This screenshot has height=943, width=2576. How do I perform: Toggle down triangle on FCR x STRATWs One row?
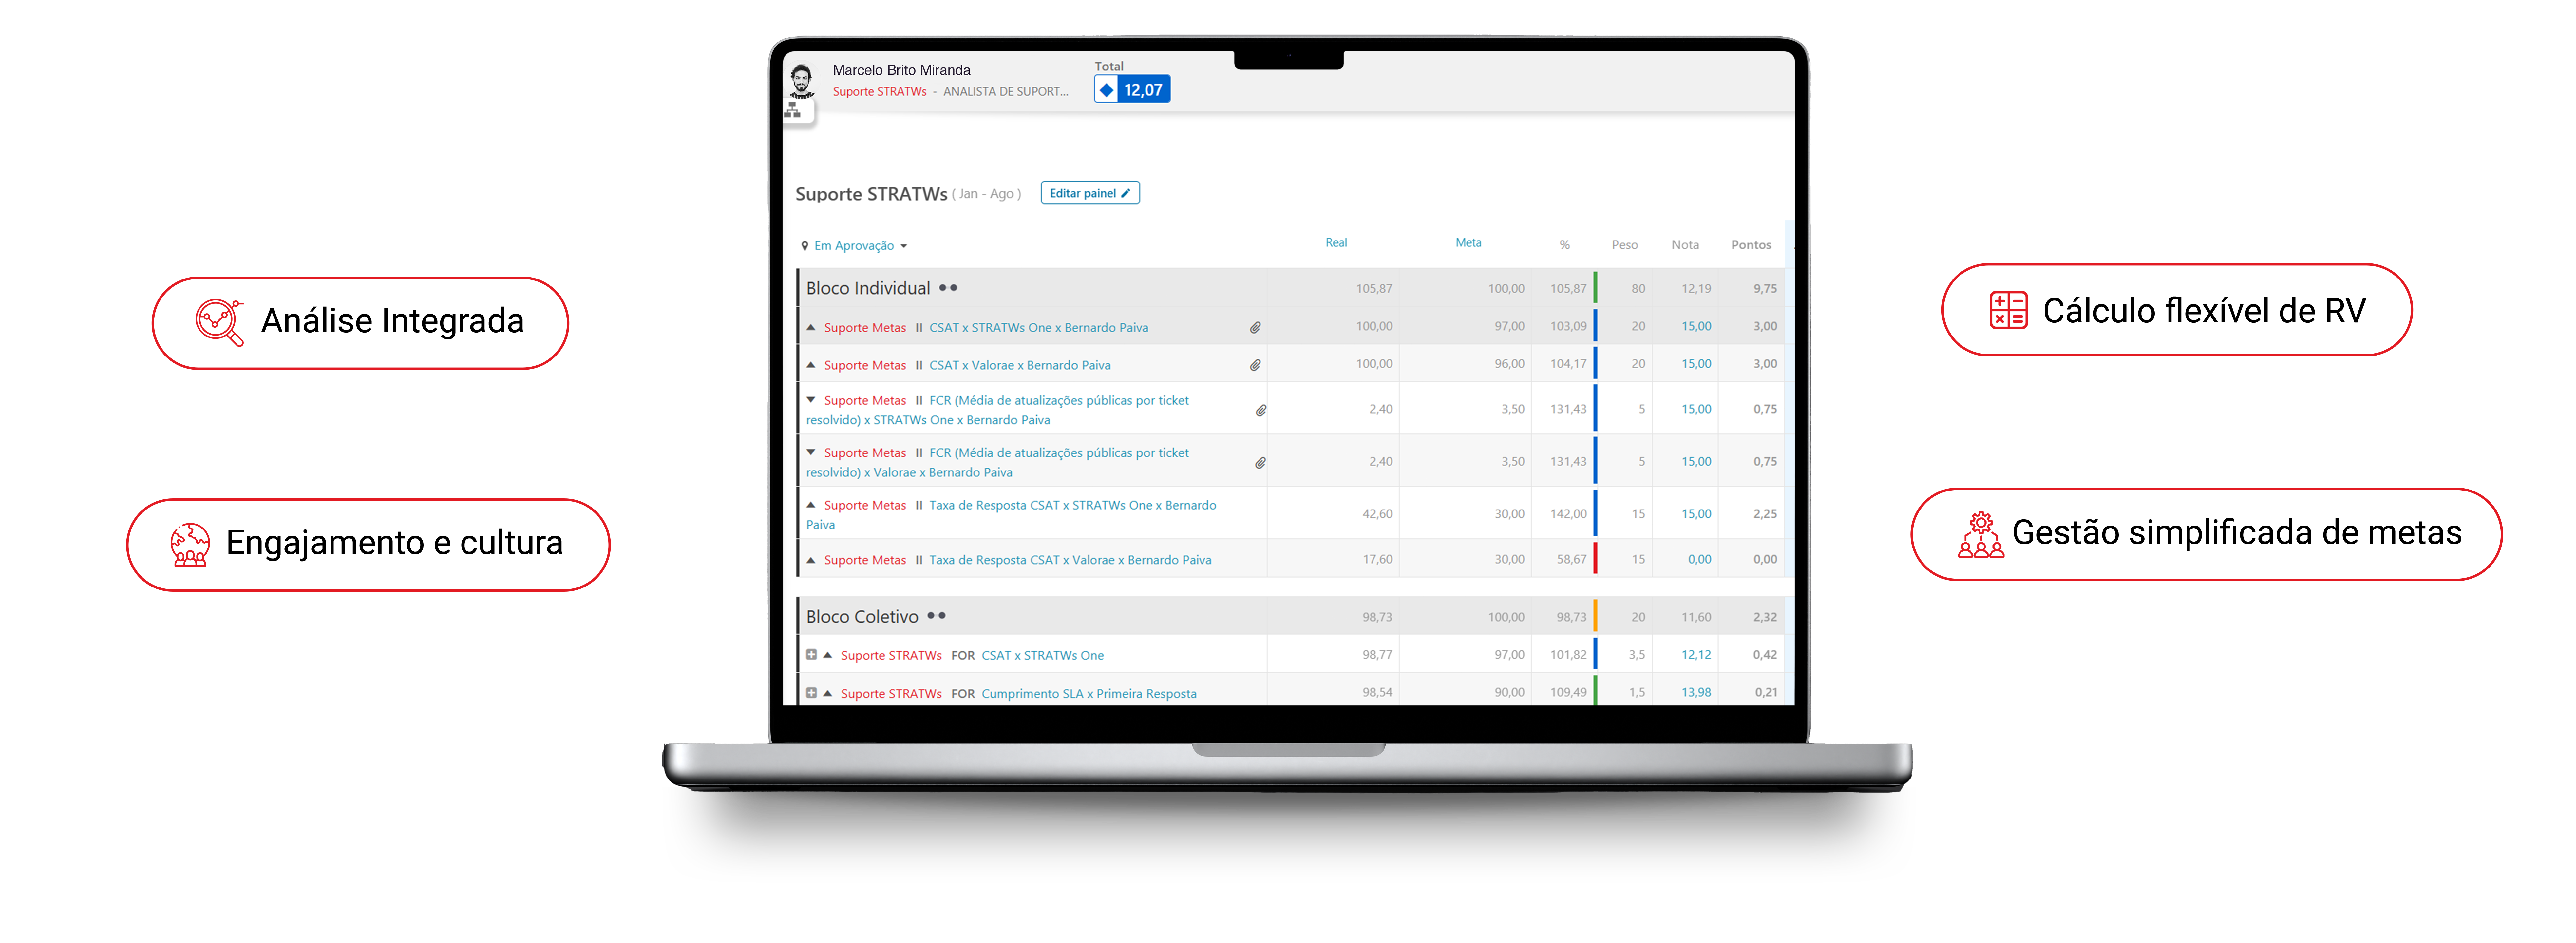(x=811, y=400)
